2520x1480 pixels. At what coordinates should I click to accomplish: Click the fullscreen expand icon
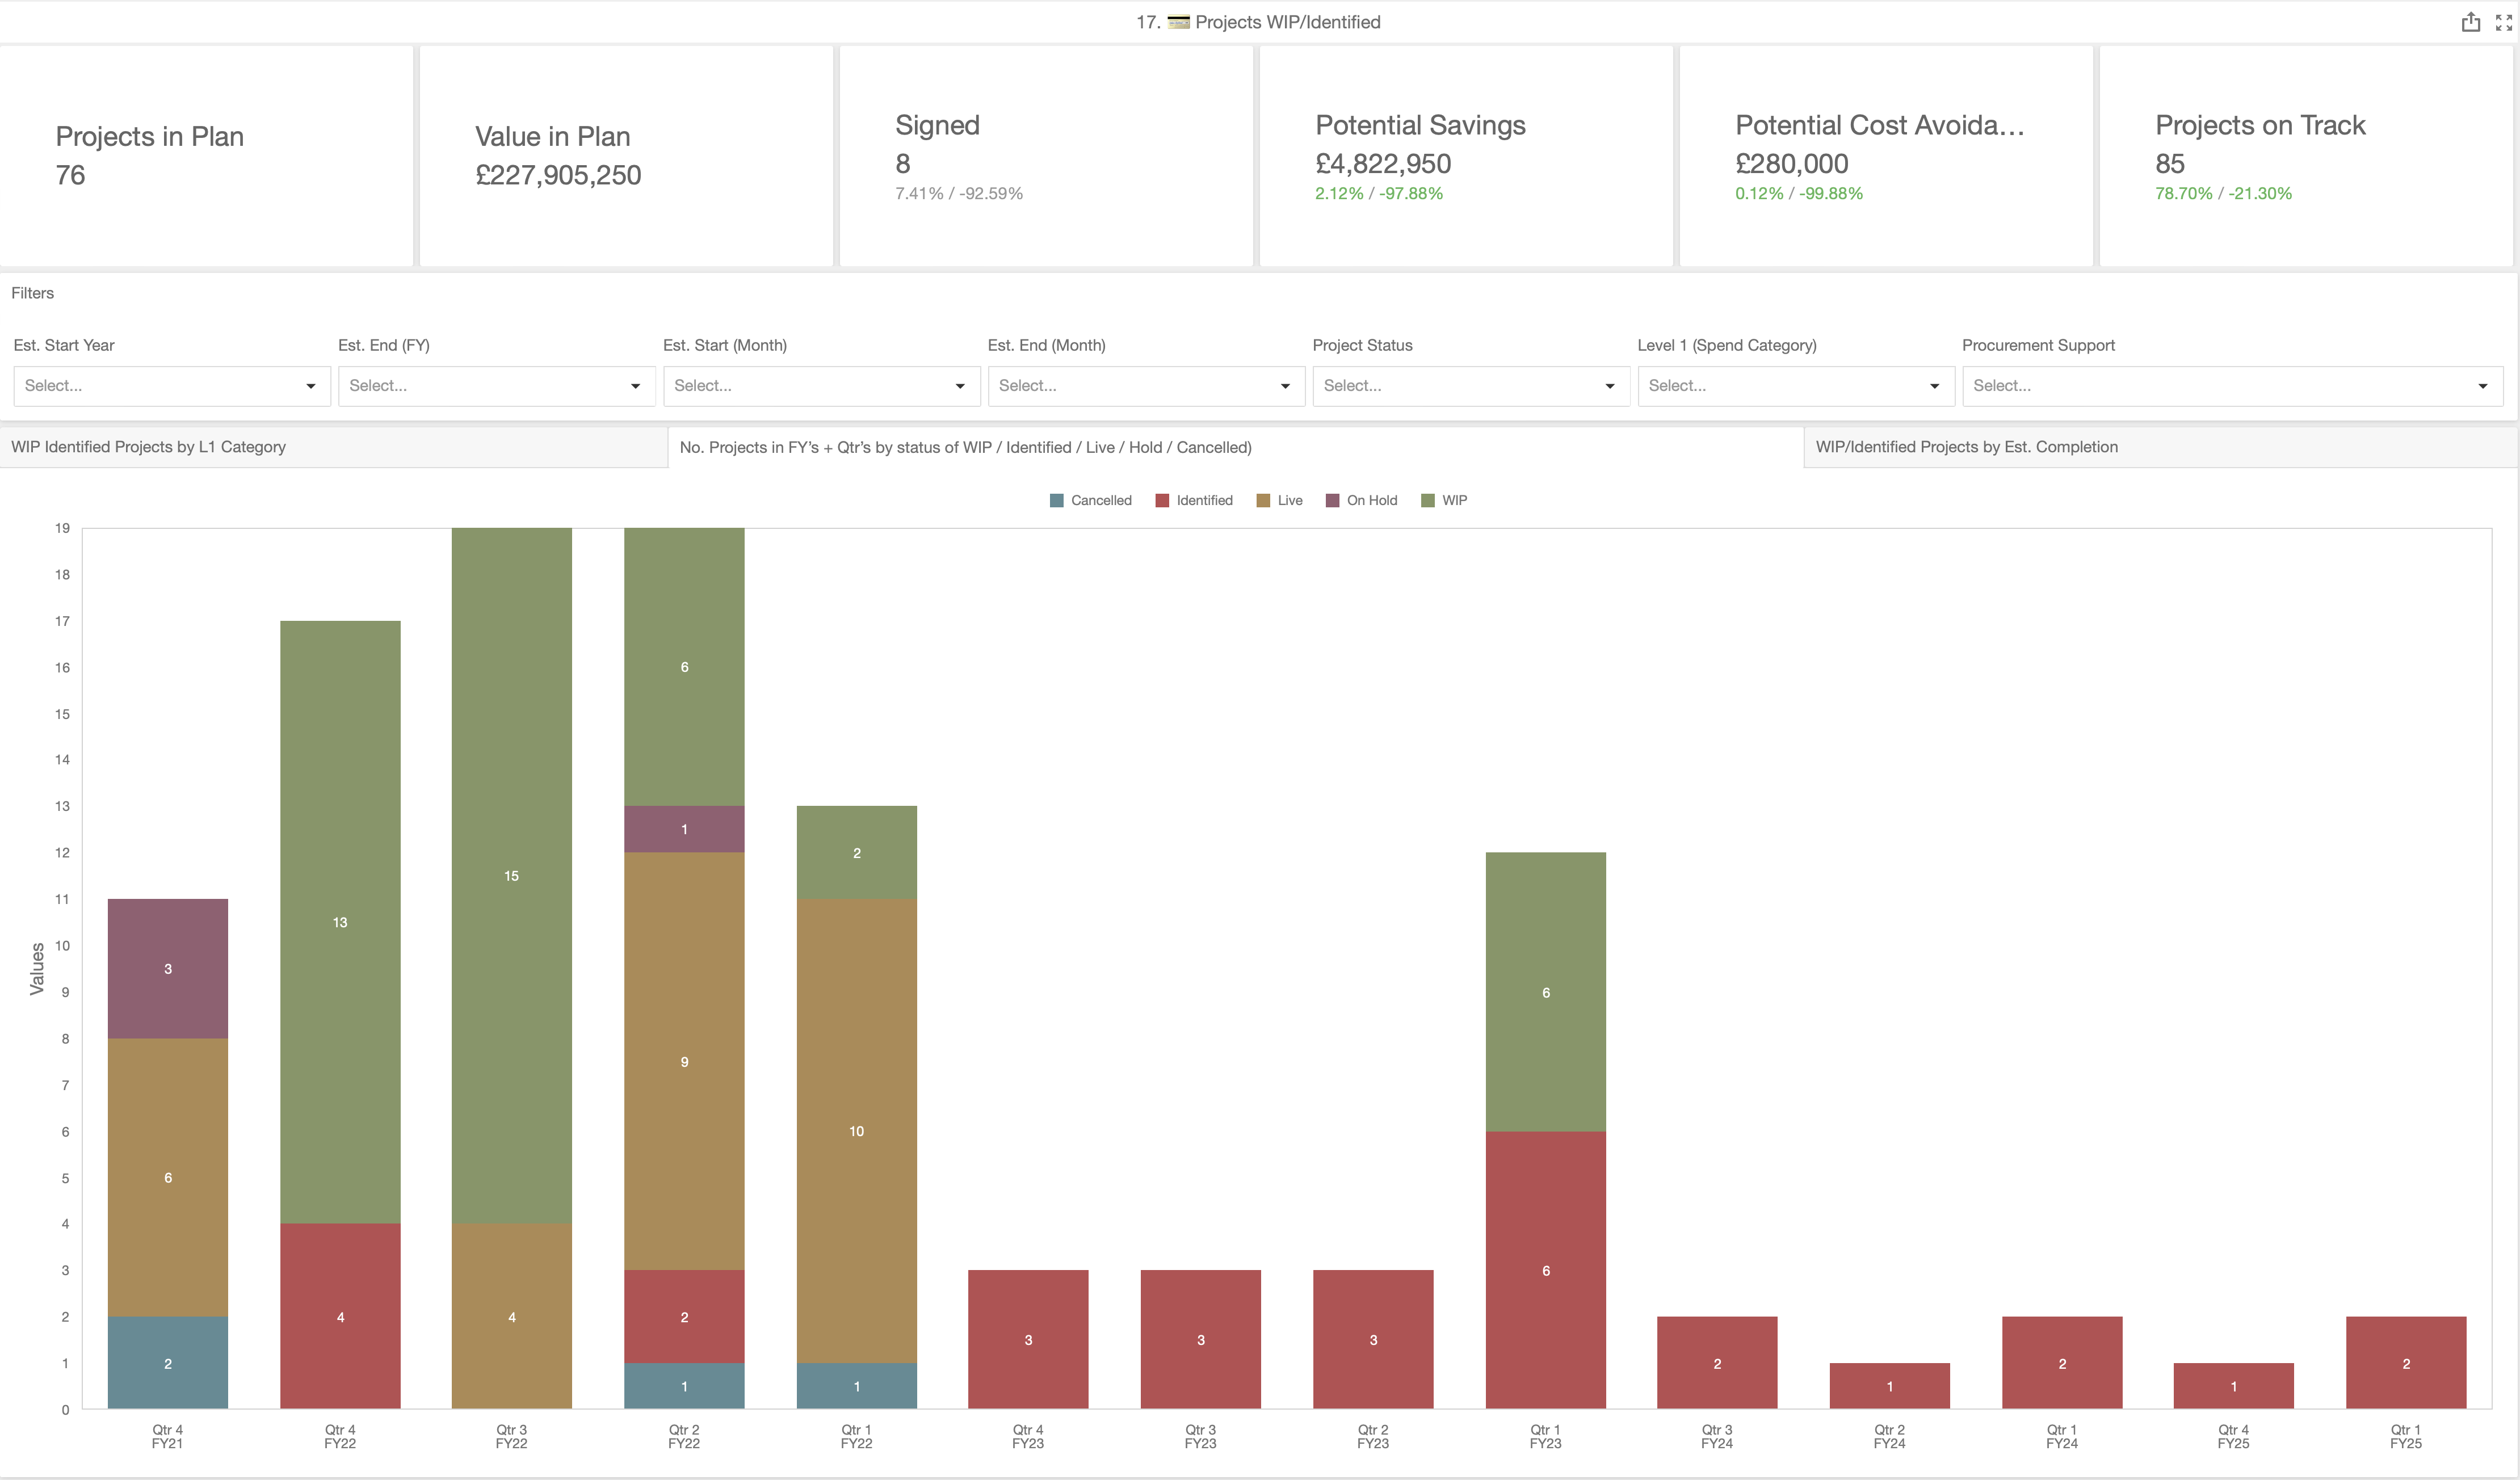coord(2503,22)
